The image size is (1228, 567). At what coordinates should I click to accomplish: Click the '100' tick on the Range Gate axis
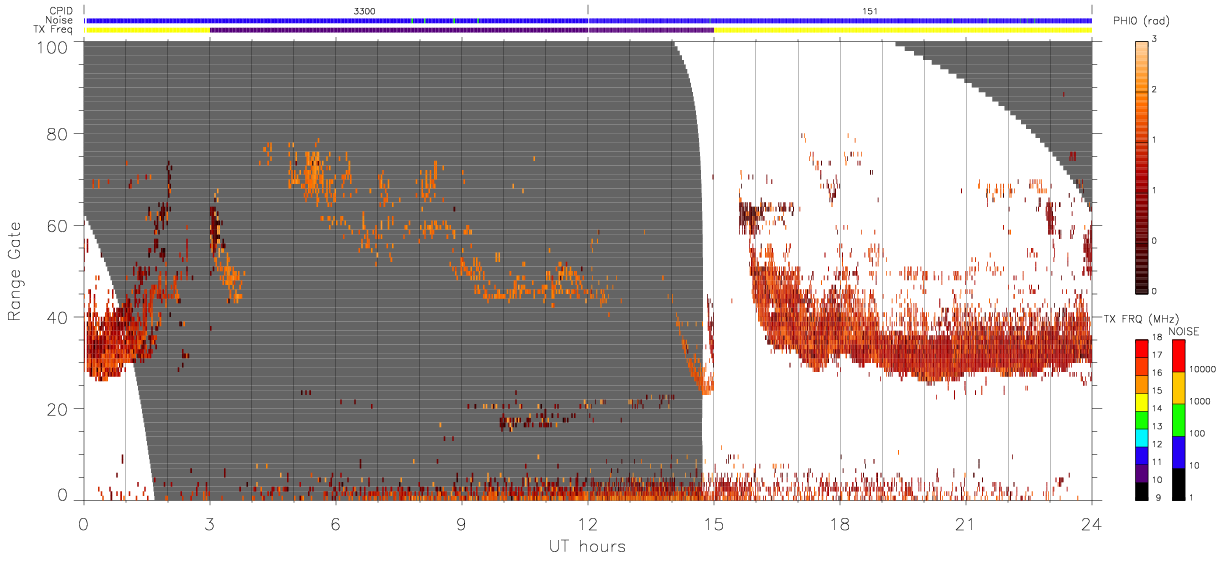[x=54, y=47]
